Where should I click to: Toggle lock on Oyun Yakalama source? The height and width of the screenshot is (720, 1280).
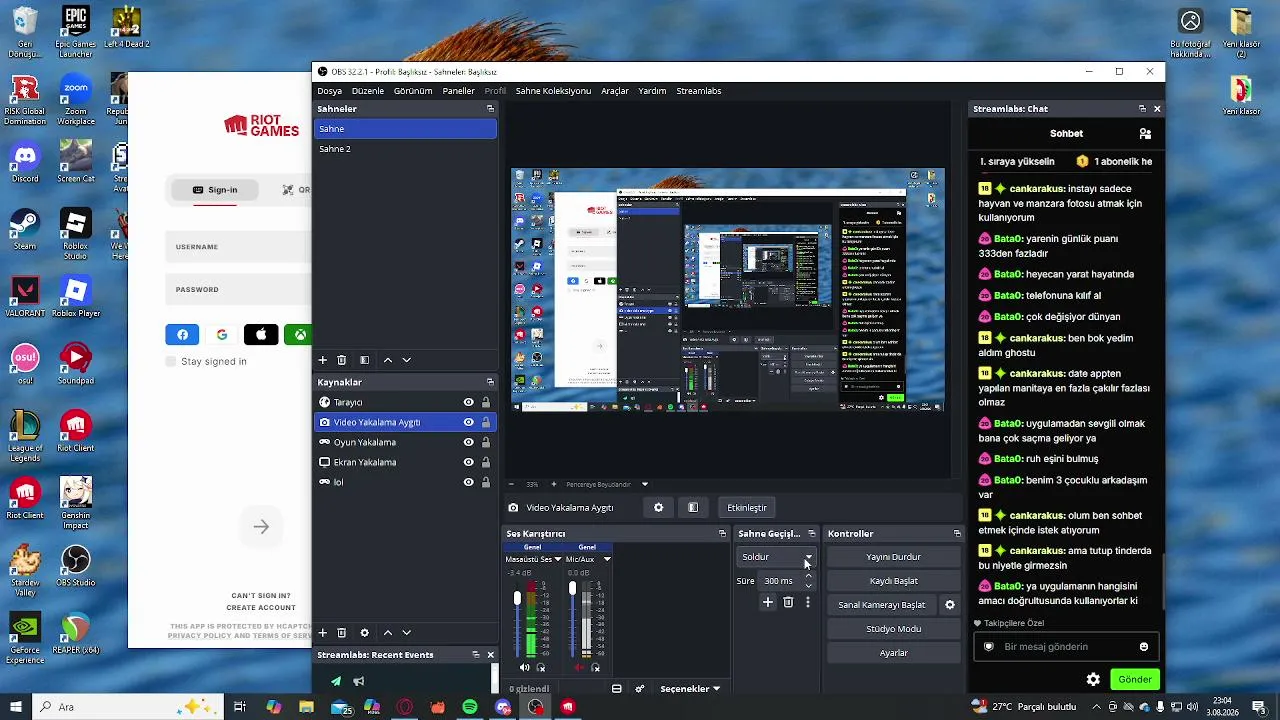click(486, 442)
